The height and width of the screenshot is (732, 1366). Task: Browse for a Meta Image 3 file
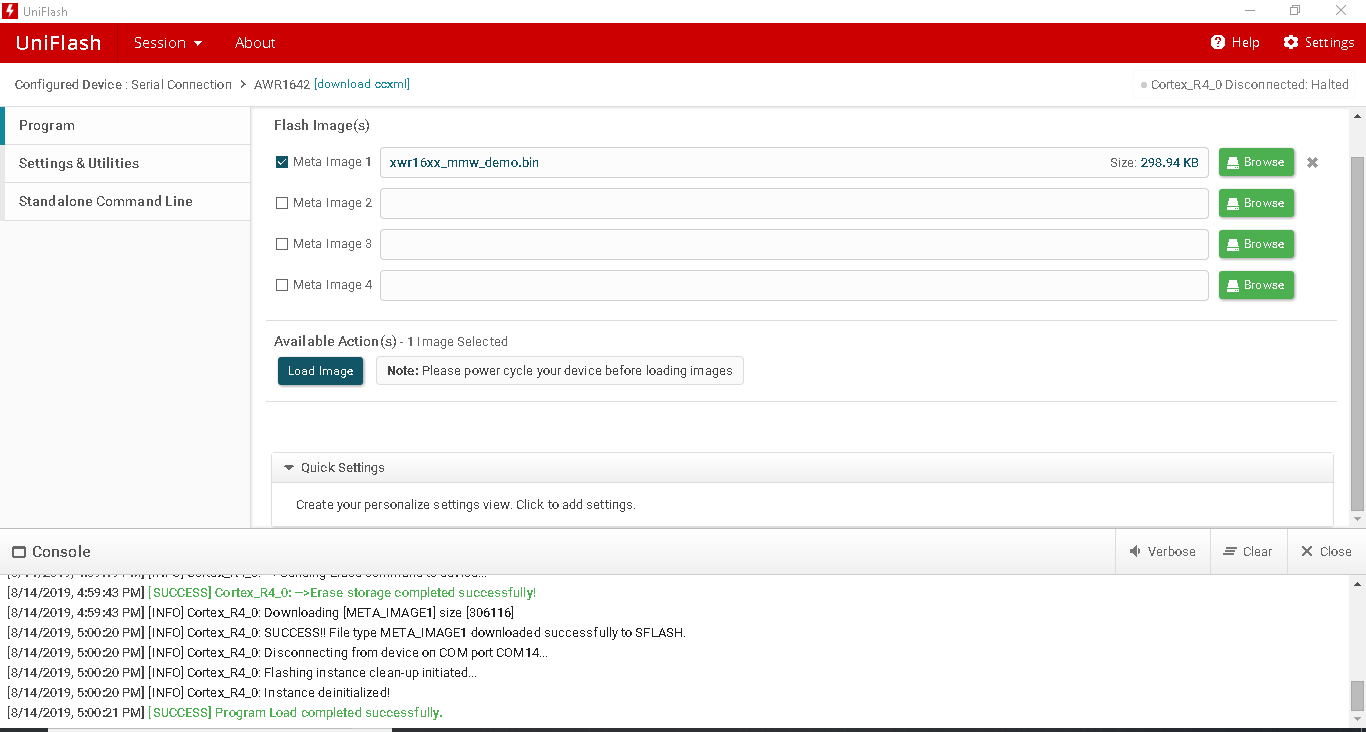point(1256,244)
